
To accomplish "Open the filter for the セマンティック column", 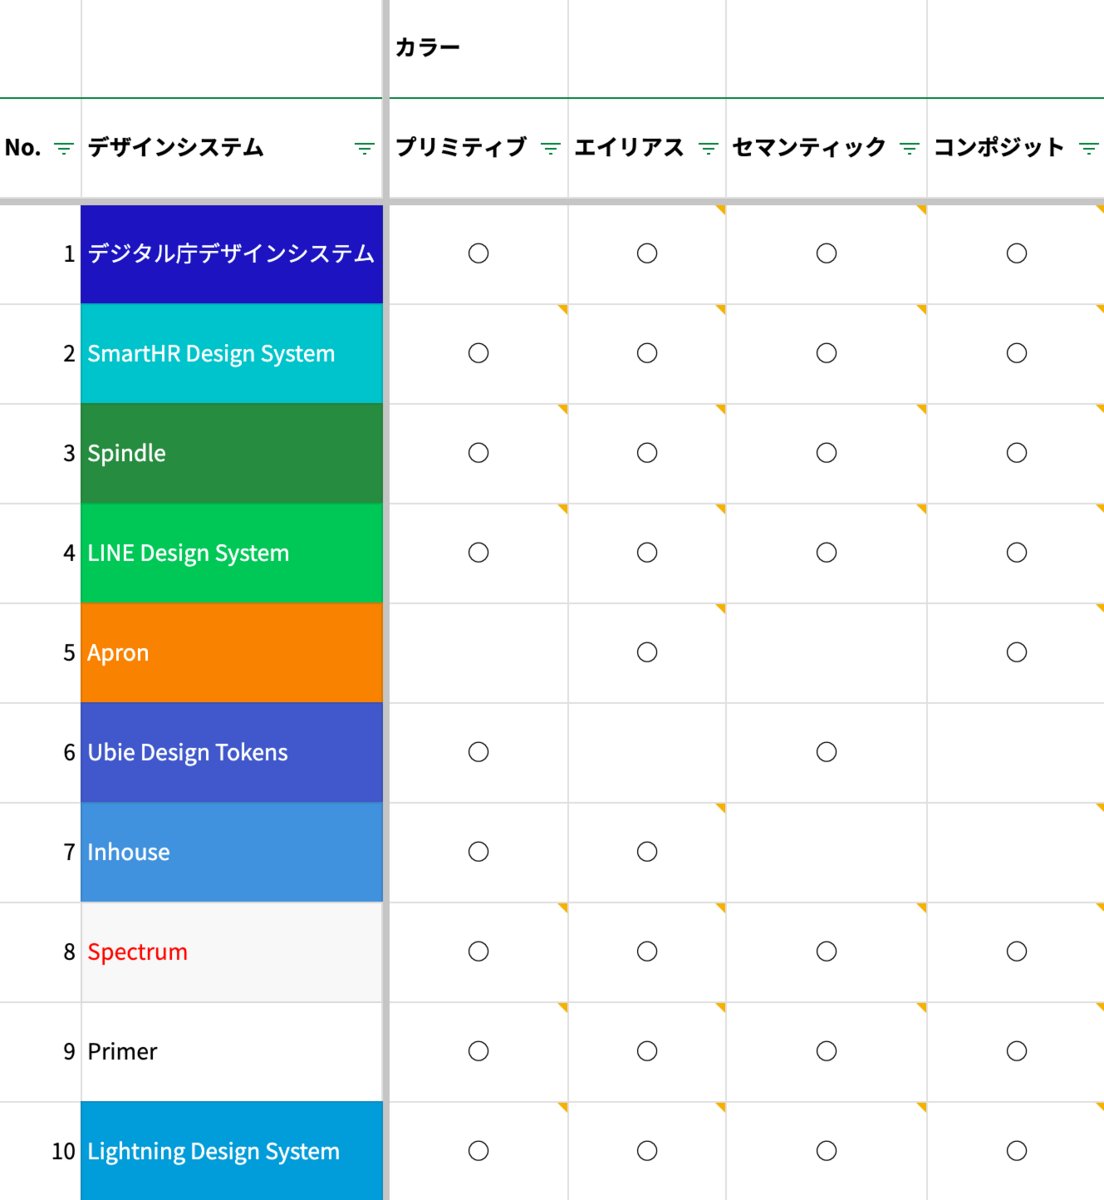I will tap(909, 149).
